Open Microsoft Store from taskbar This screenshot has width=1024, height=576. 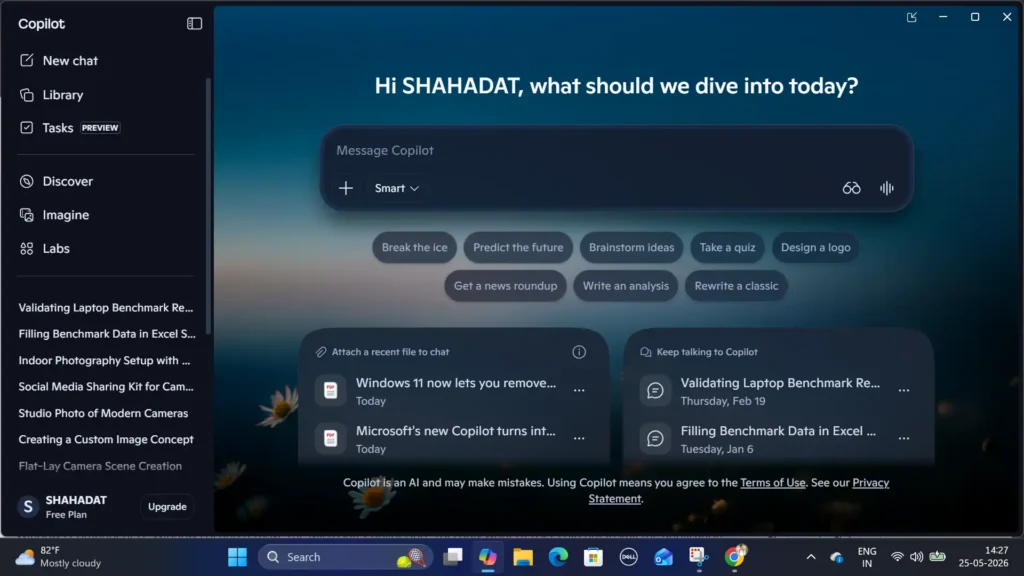click(593, 557)
